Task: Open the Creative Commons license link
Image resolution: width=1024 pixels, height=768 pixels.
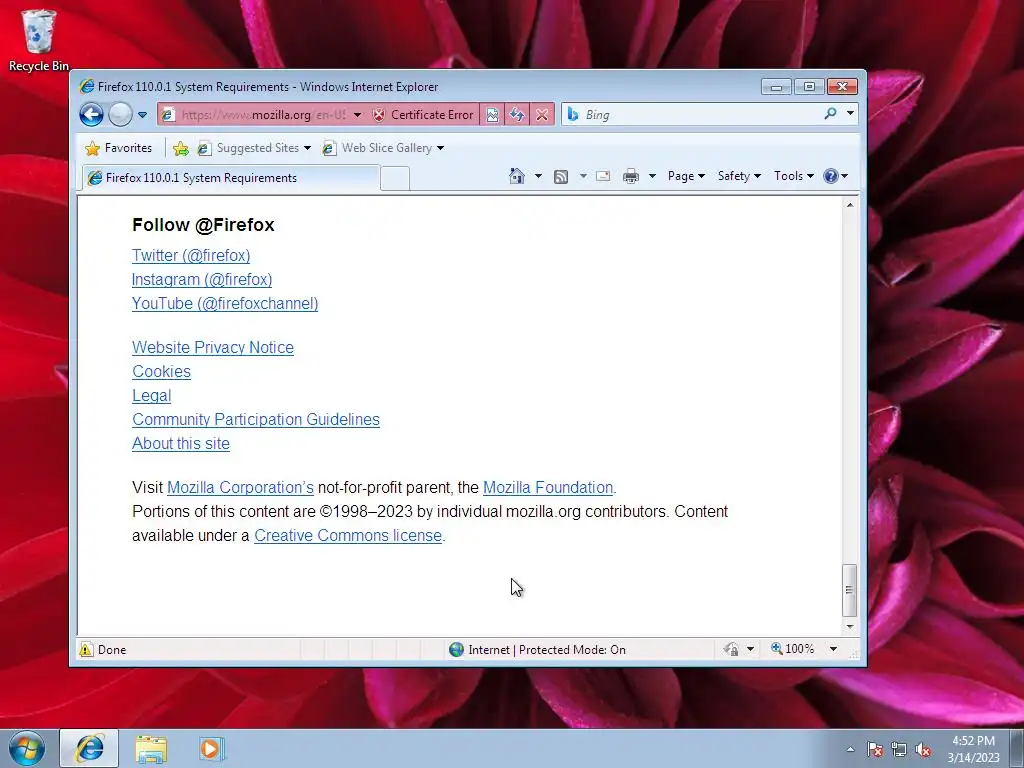Action: 348,536
